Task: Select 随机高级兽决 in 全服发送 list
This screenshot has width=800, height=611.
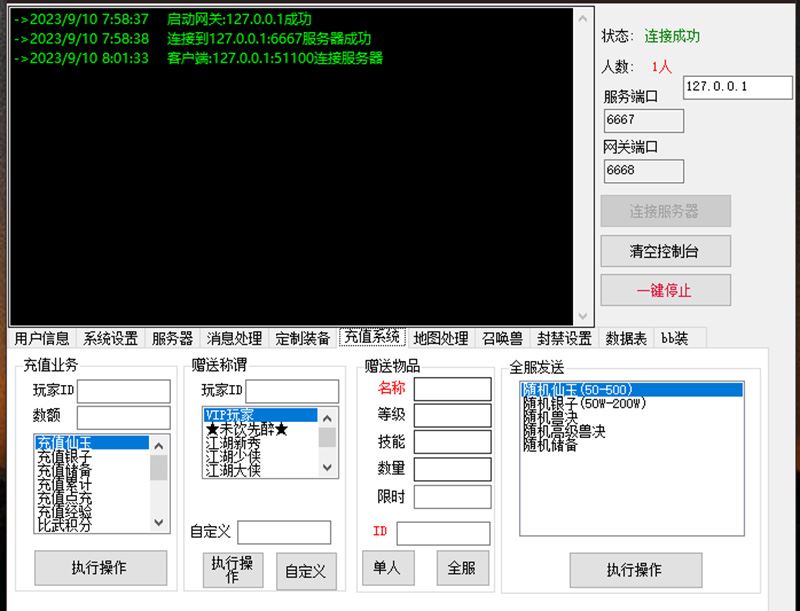Action: [x=564, y=432]
